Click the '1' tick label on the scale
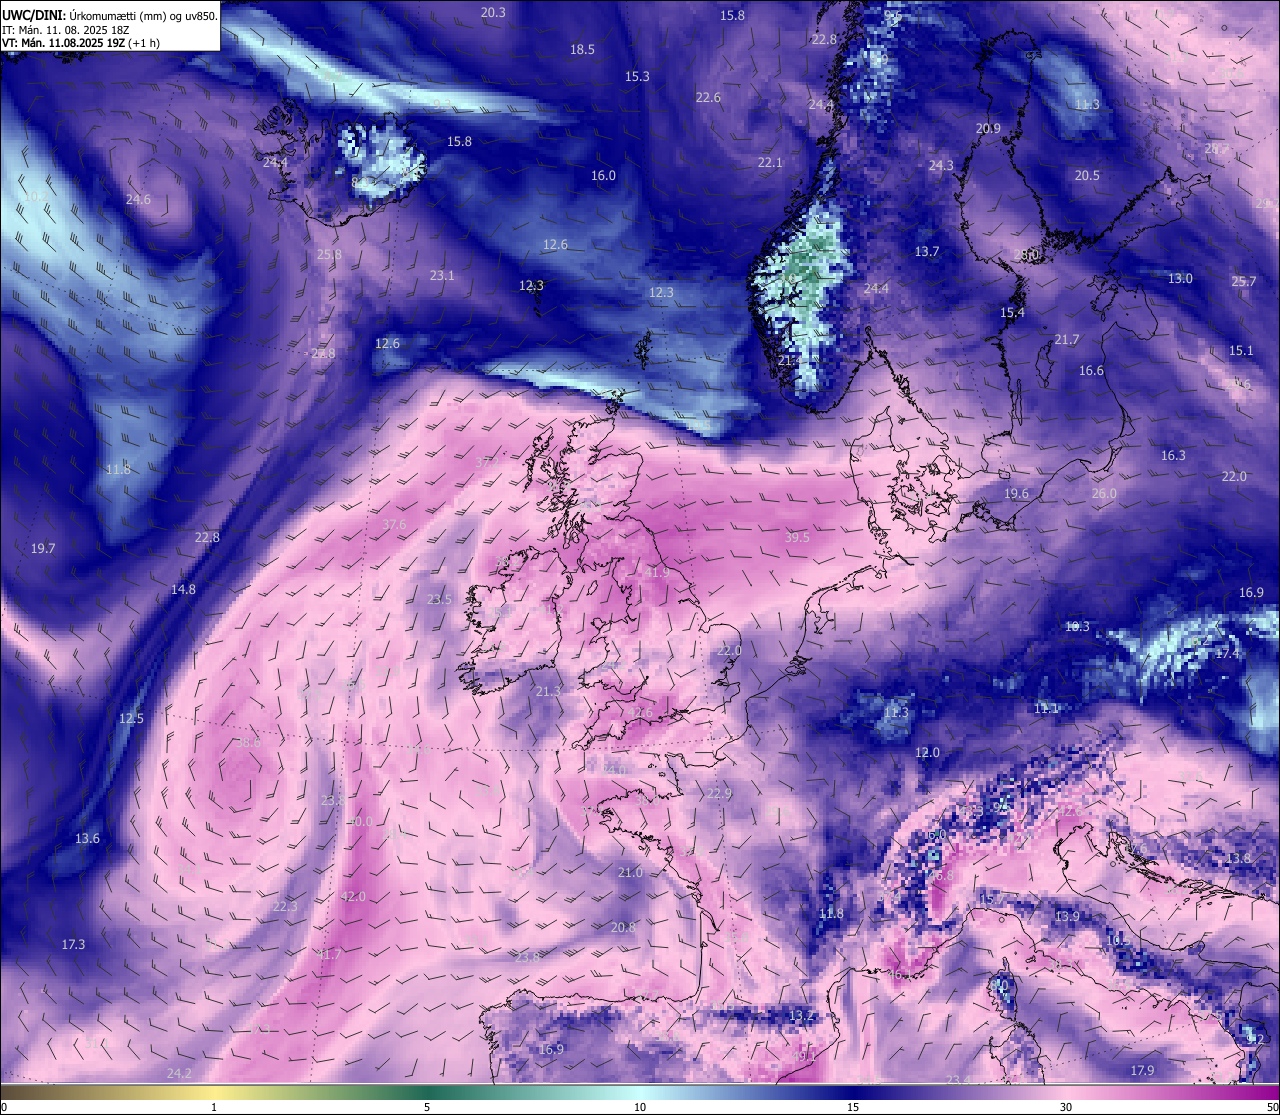Viewport: 1280px width, 1115px height. pos(214,1107)
